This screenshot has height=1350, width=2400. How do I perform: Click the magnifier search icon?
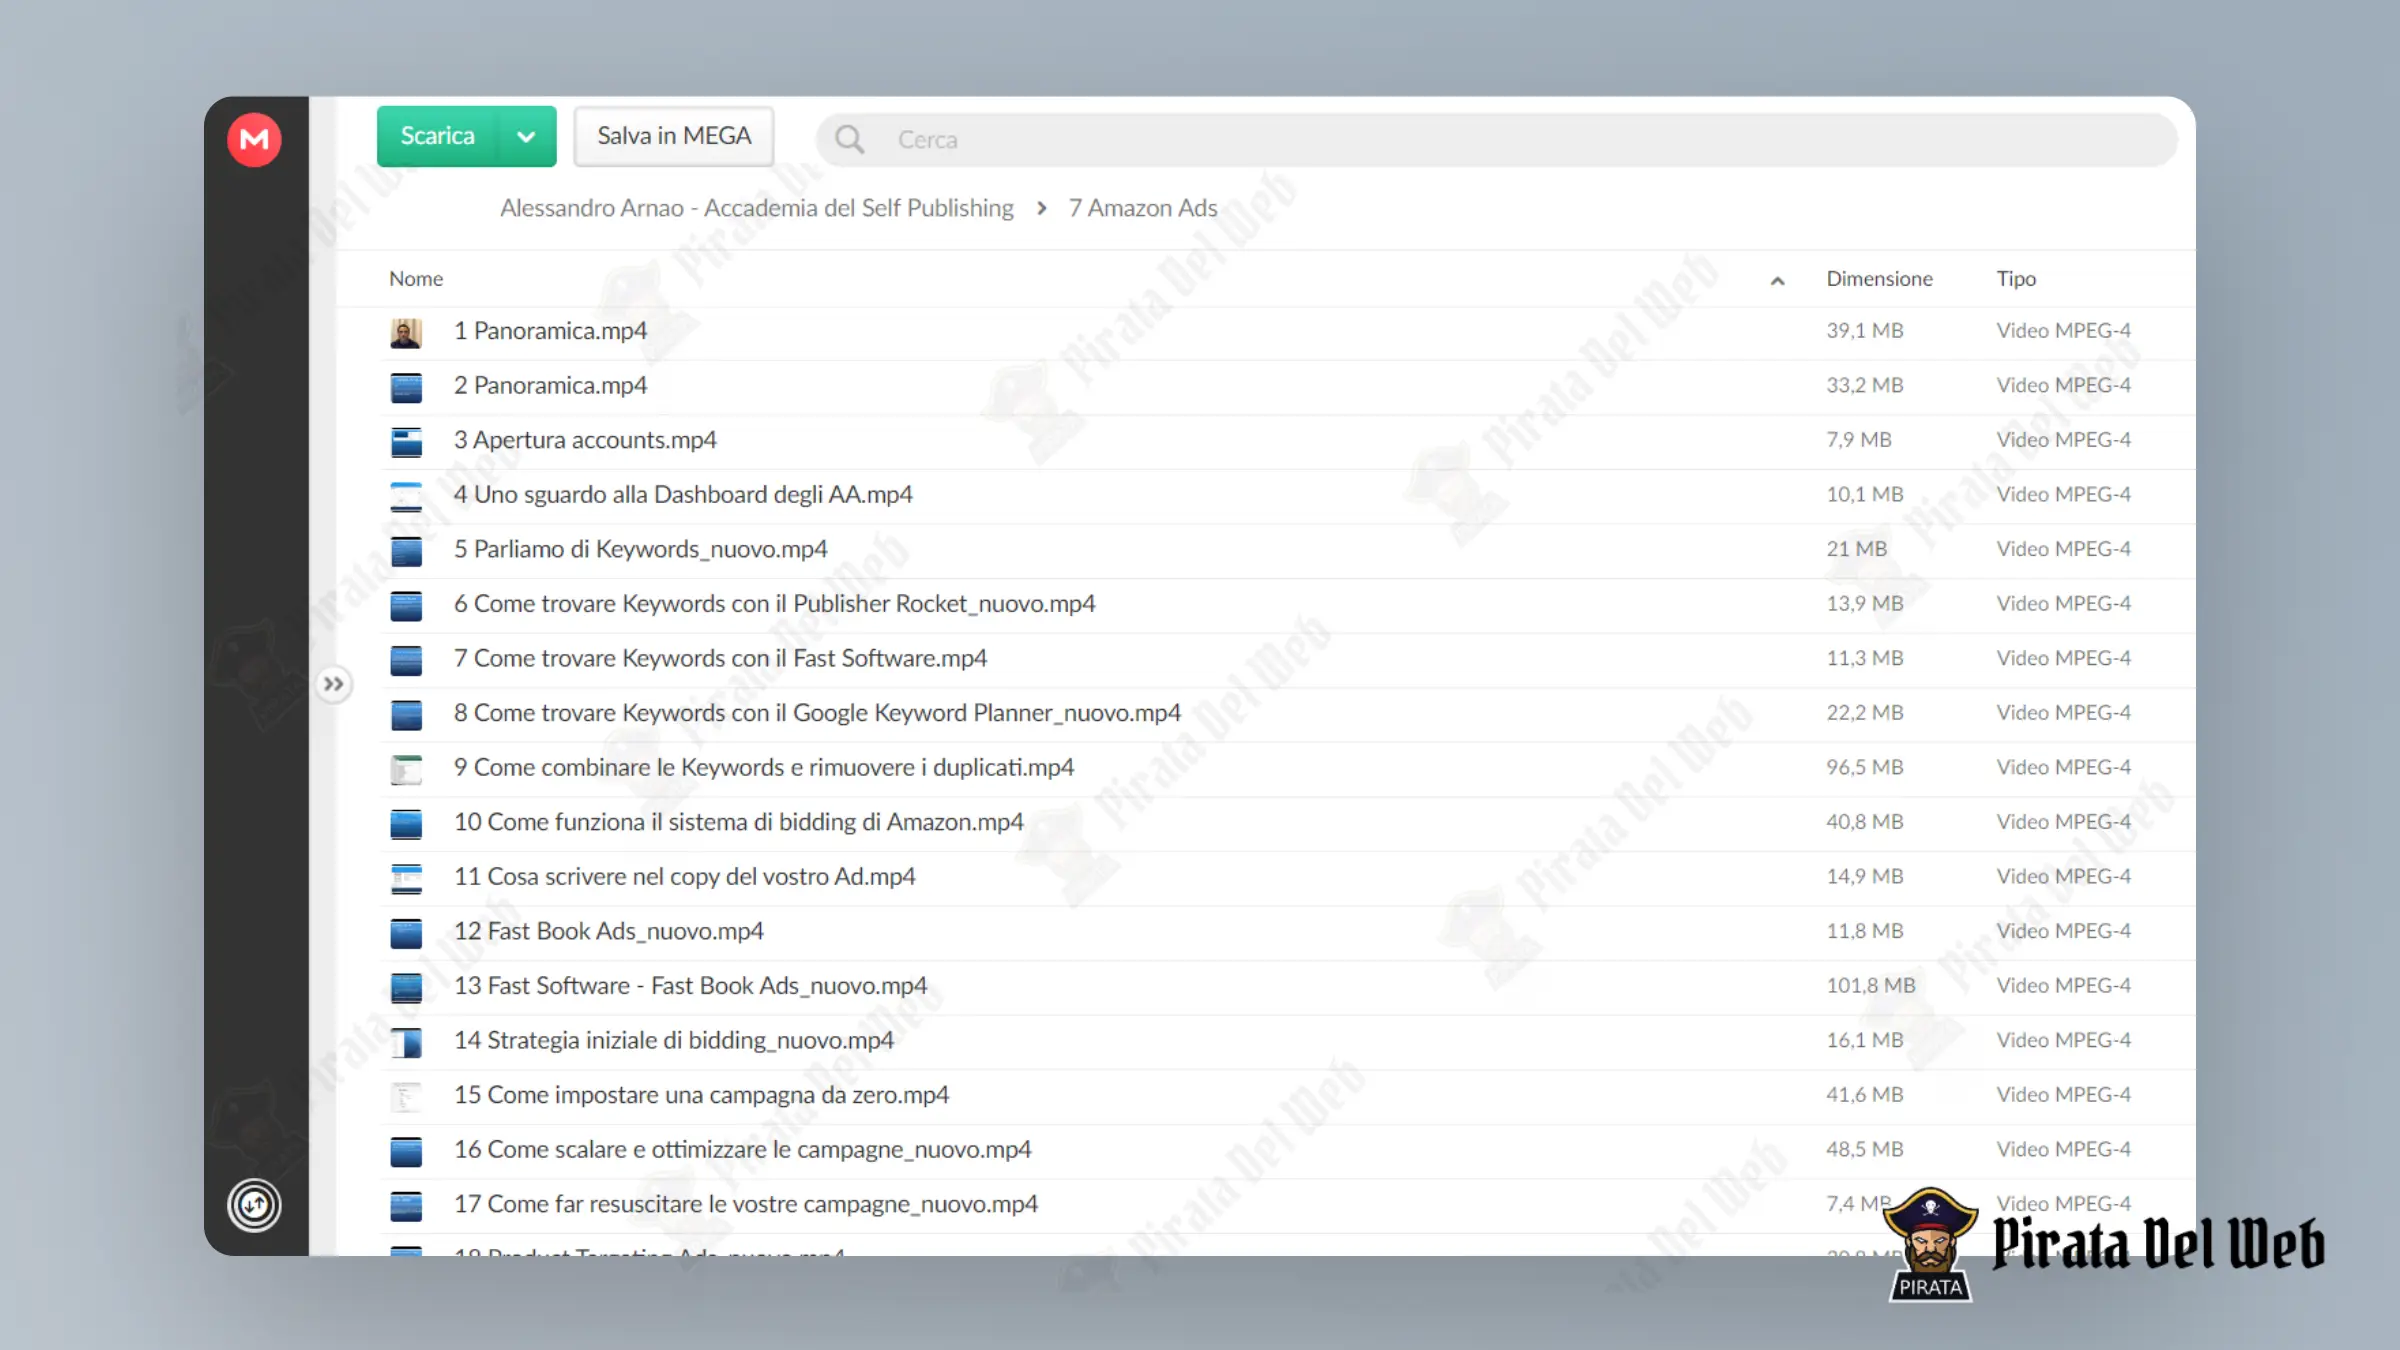[x=849, y=139]
